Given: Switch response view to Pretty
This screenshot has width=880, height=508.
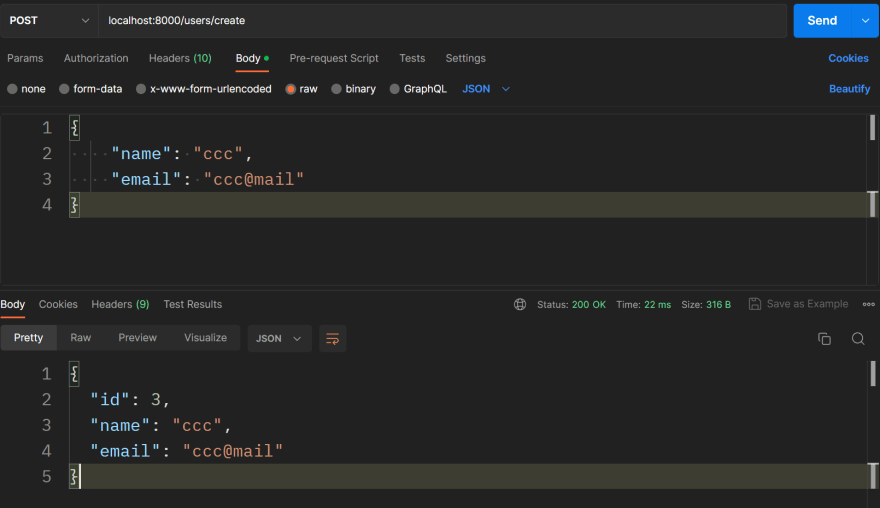Looking at the screenshot, I should [28, 337].
